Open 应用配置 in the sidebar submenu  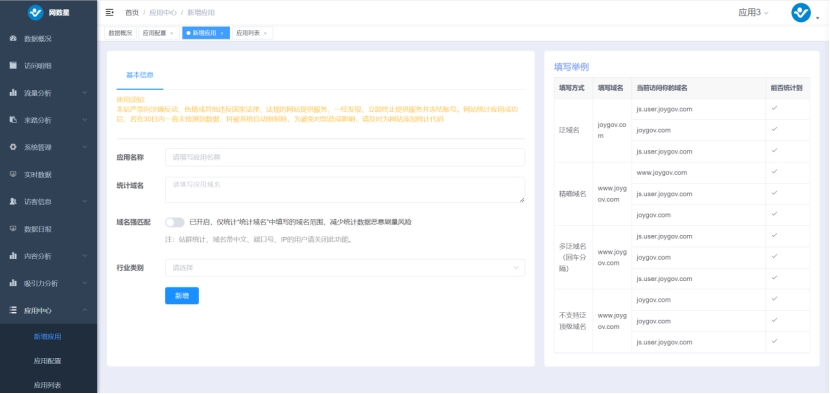[x=48, y=361]
